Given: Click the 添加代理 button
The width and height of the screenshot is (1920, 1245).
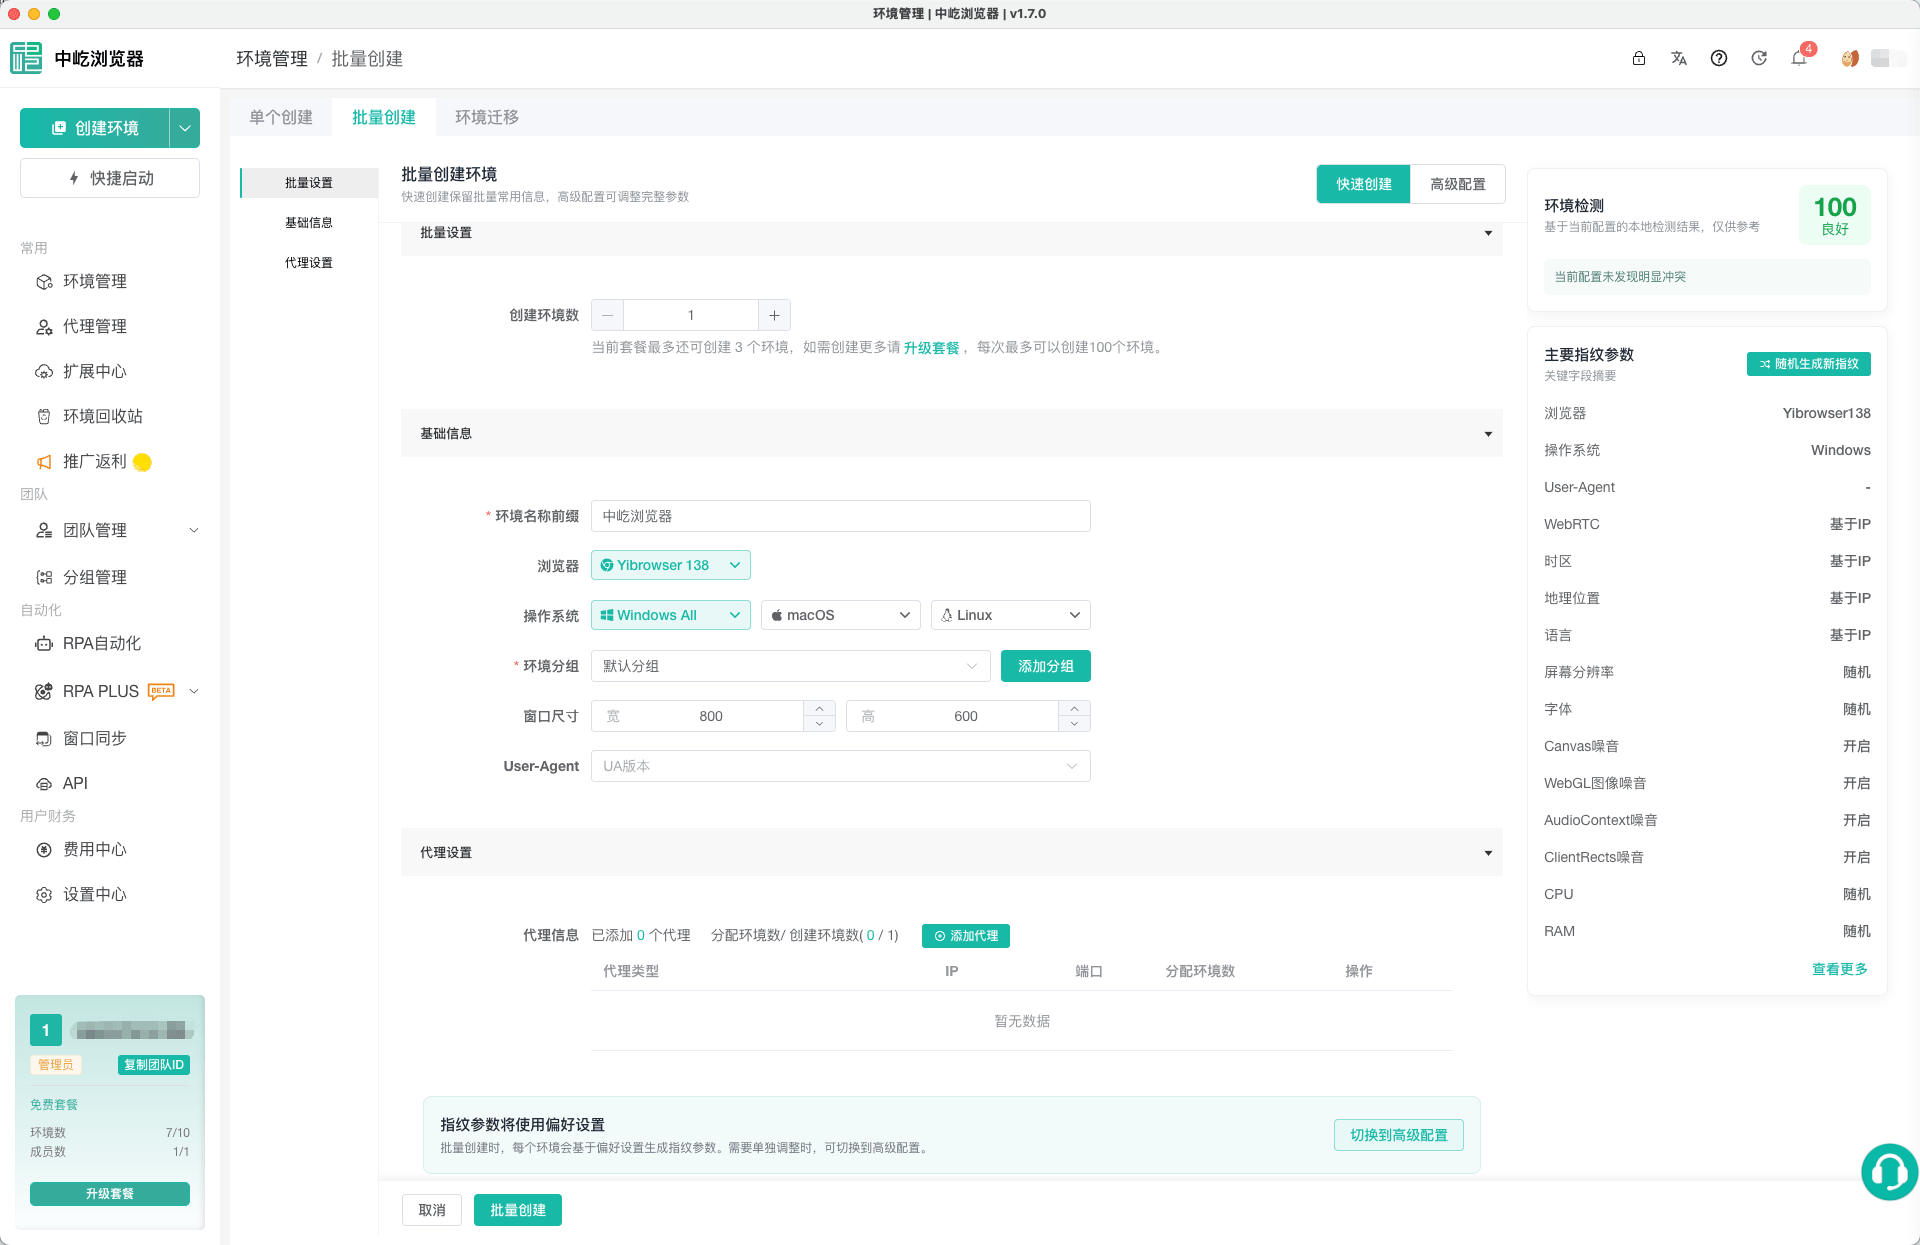Looking at the screenshot, I should tap(966, 936).
